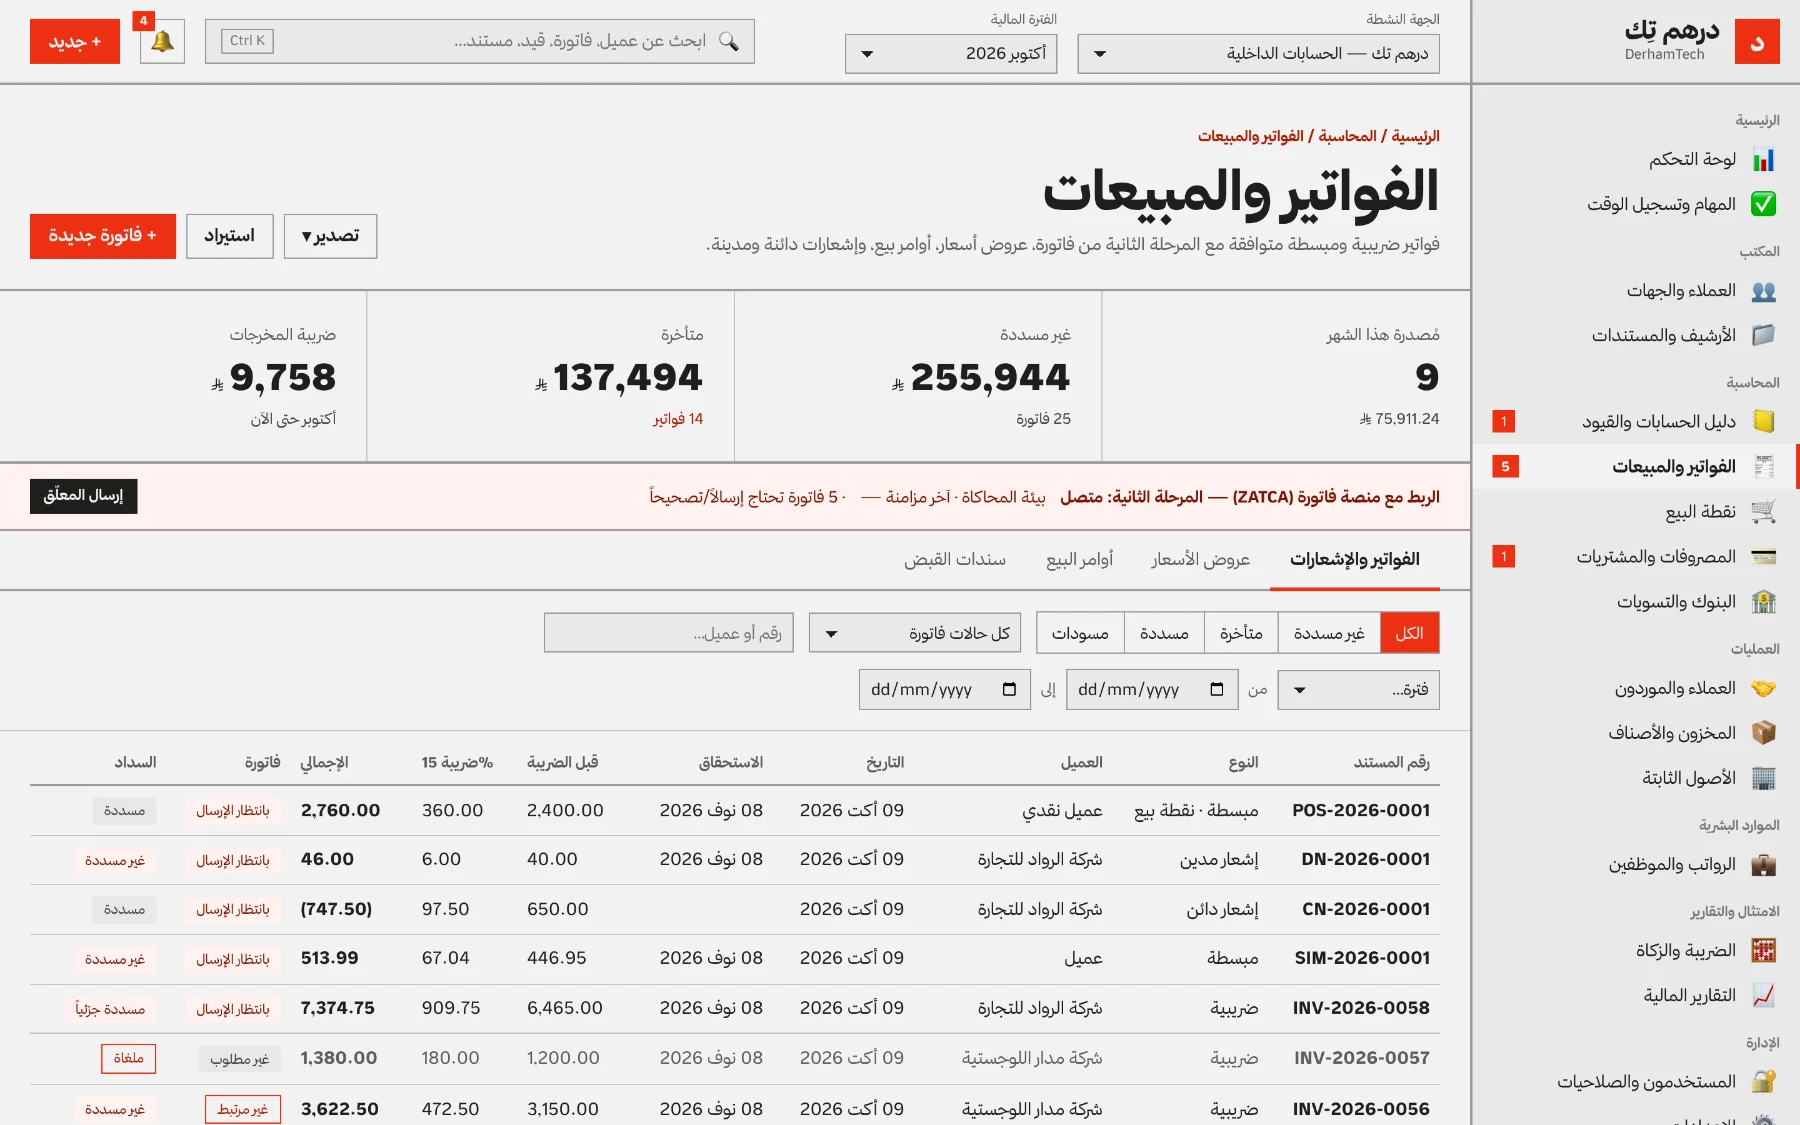Viewport: 1800px width, 1125px height.
Task: Click the red + جديد button
Action: tap(75, 42)
